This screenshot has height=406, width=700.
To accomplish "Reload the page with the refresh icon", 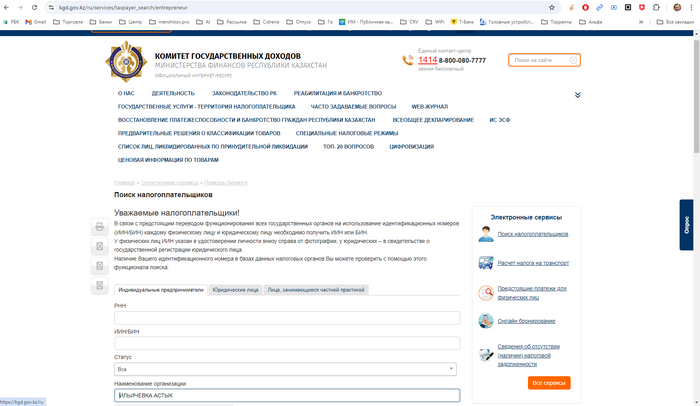I will pos(34,8).
